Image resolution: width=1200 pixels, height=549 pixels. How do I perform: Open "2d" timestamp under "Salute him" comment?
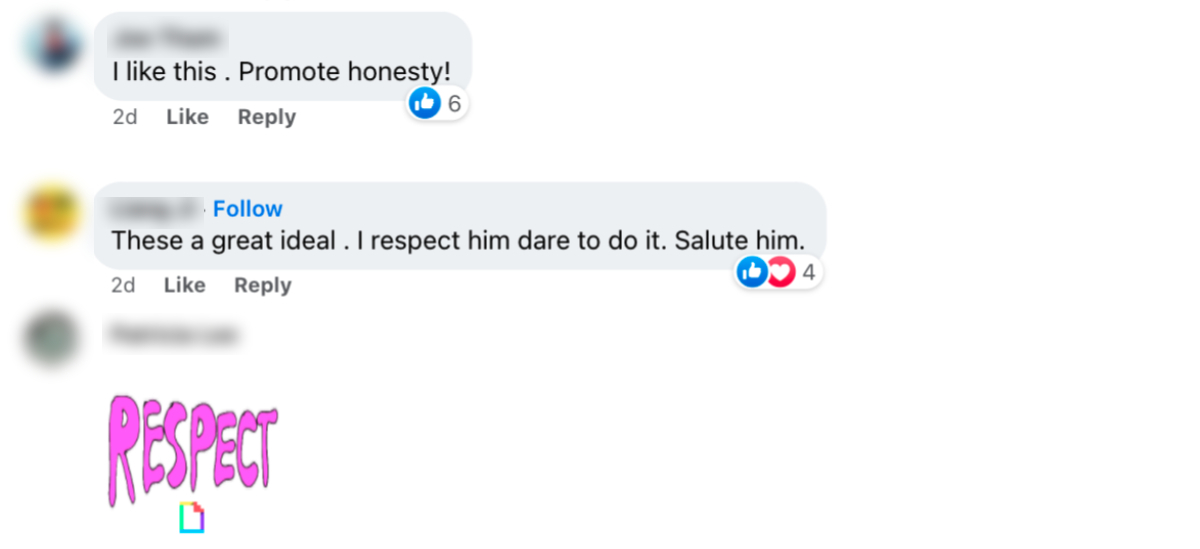tap(123, 285)
